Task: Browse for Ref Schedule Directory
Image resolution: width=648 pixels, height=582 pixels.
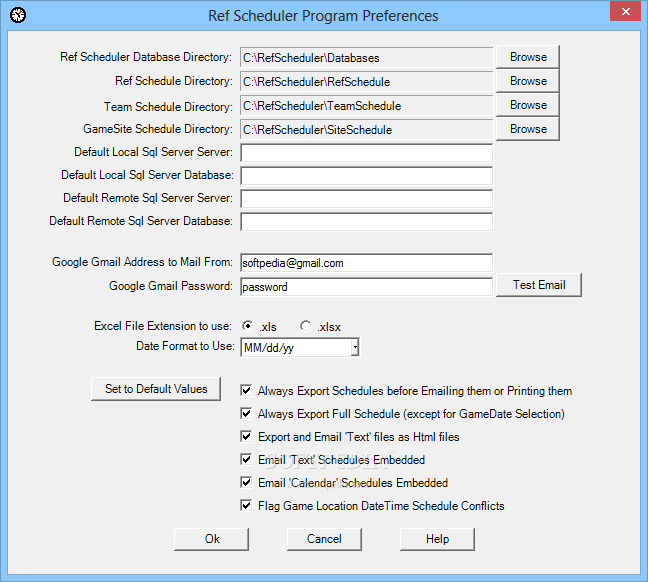Action: (528, 81)
